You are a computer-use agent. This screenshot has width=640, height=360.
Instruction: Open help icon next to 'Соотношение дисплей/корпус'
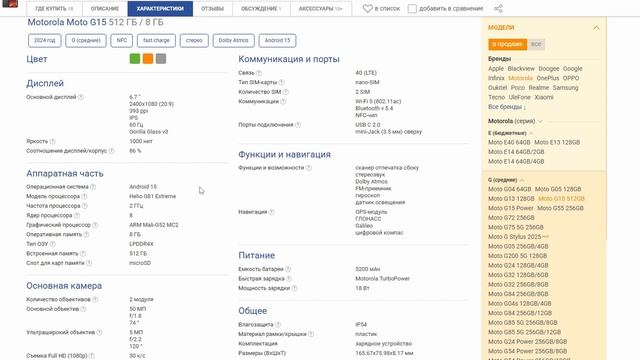click(111, 151)
